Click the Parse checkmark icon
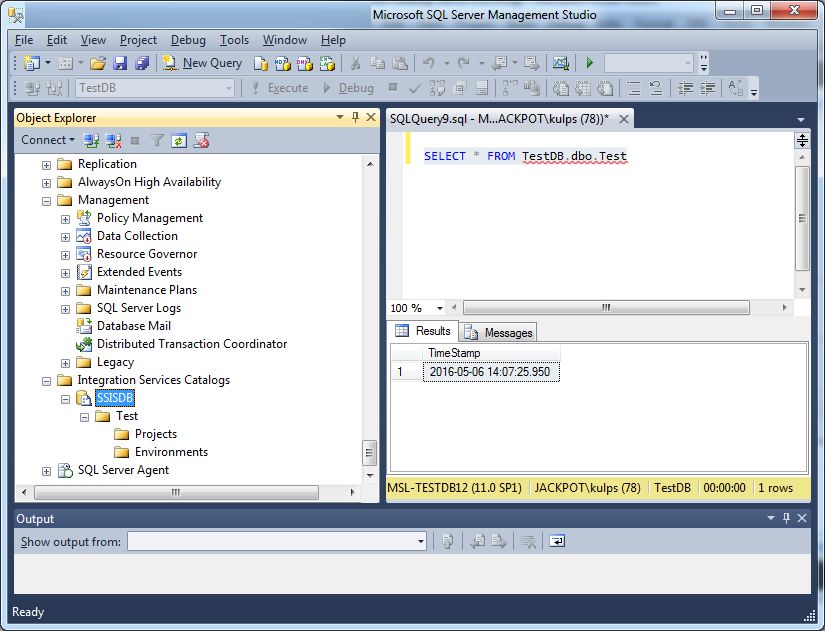The image size is (825, 631). click(x=415, y=88)
